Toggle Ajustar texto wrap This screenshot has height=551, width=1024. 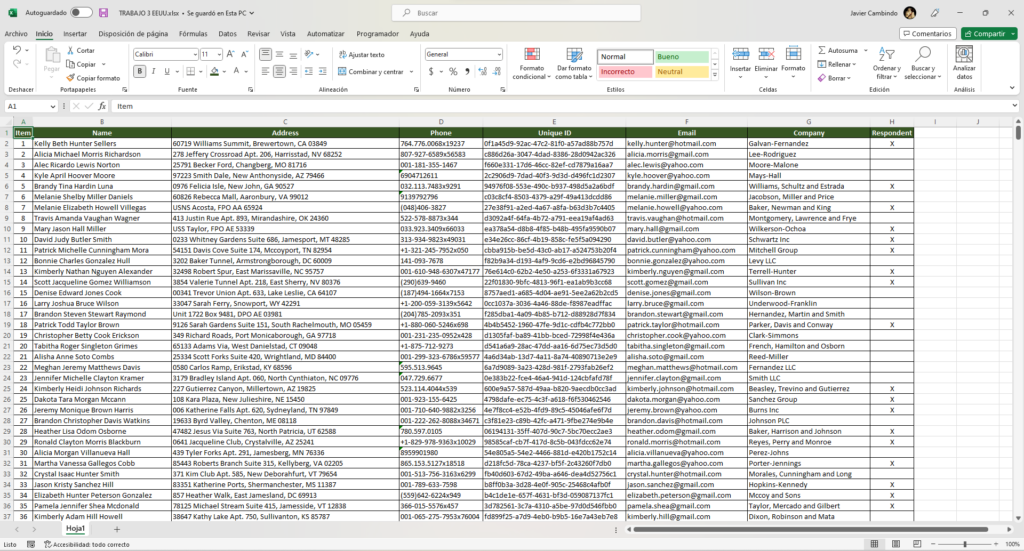pos(361,54)
